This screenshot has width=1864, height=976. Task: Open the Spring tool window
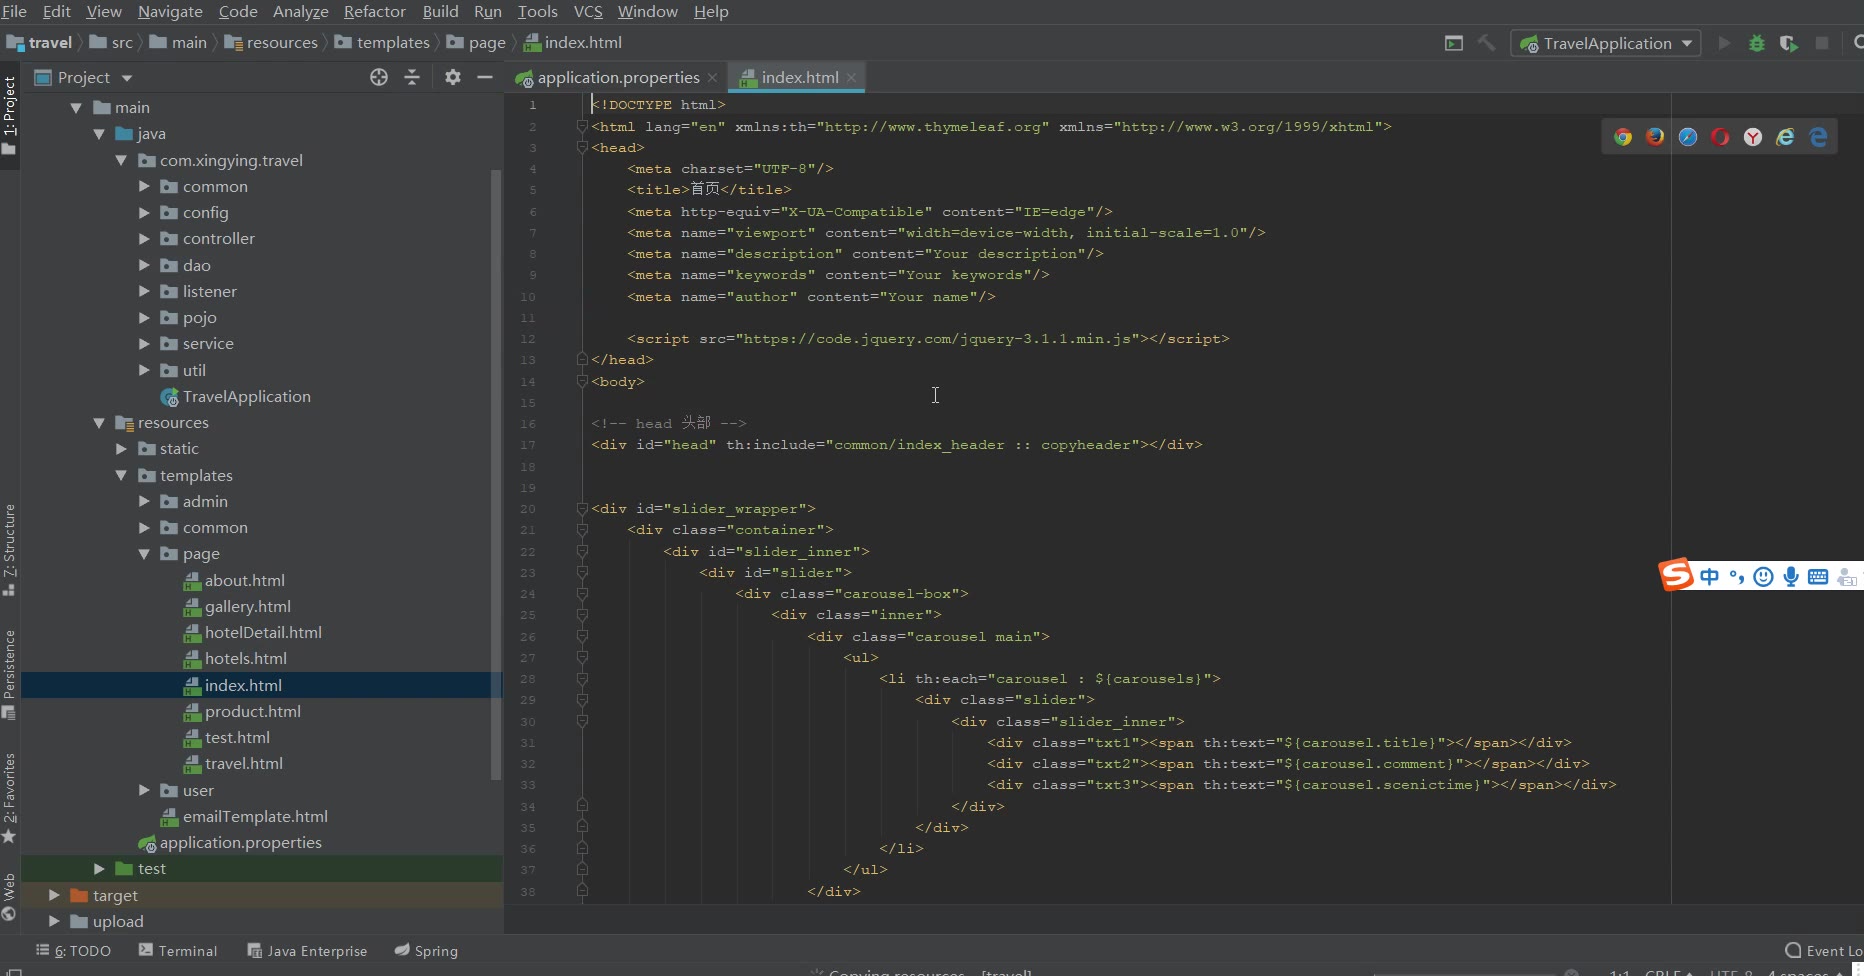pyautogui.click(x=426, y=950)
